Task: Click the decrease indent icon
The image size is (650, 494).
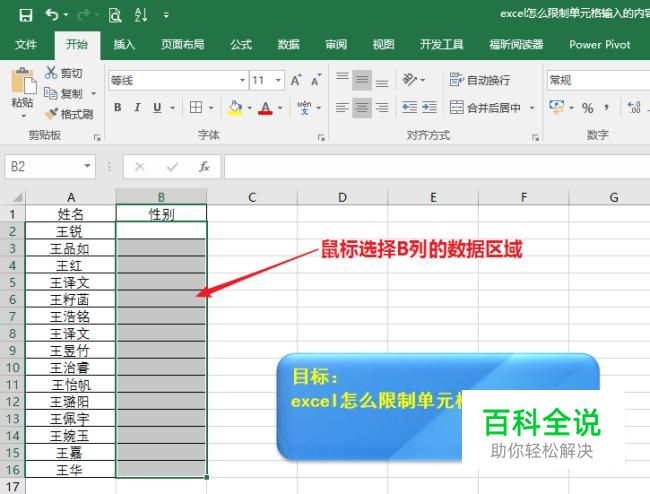Action: pyautogui.click(x=410, y=108)
